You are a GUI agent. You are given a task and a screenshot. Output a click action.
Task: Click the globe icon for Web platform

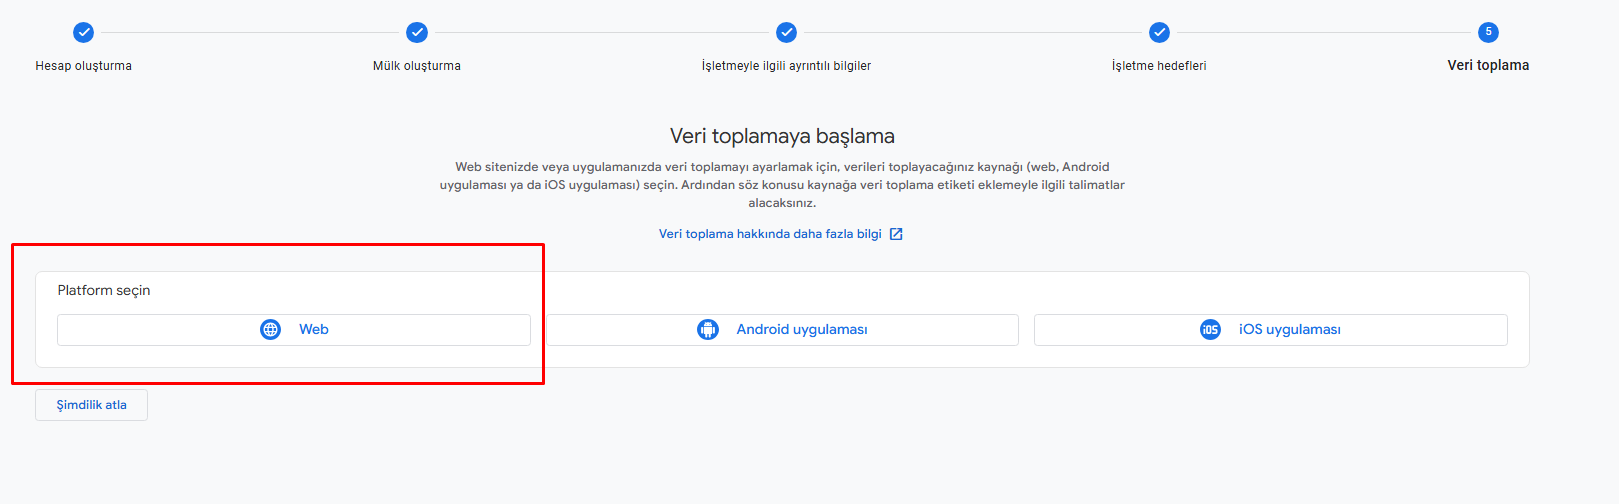click(x=271, y=330)
